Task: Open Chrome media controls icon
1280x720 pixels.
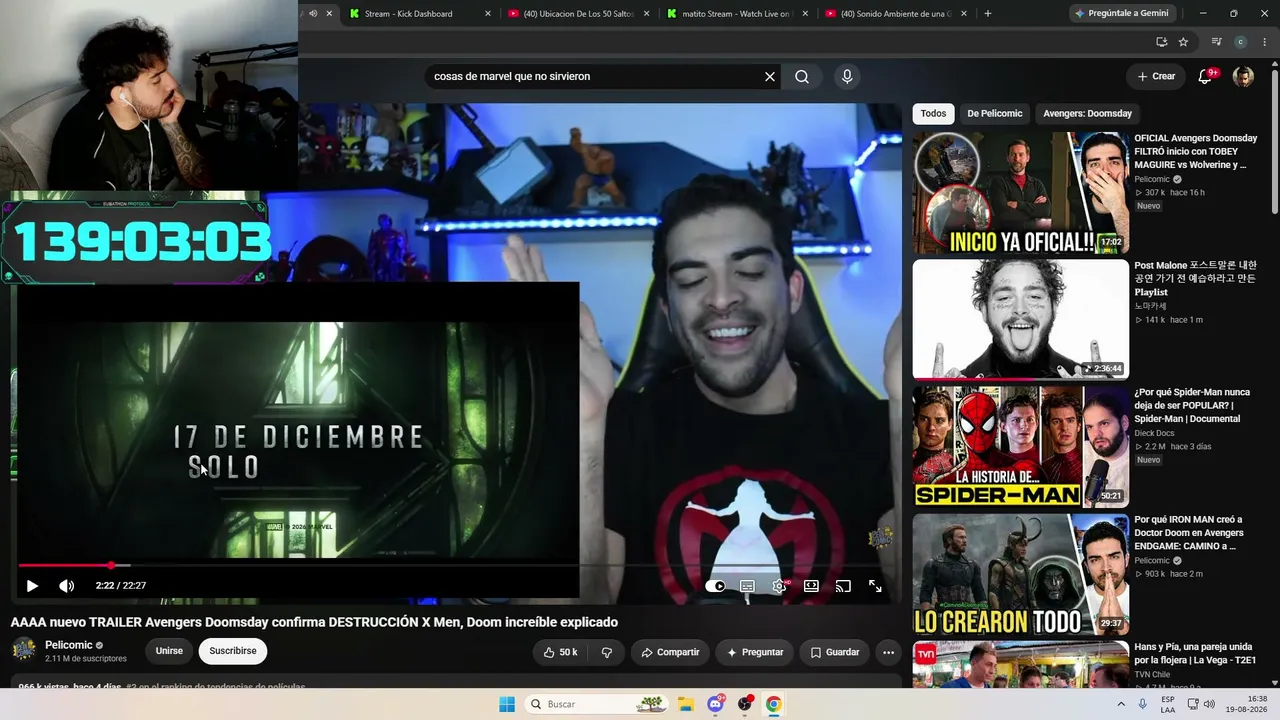Action: pyautogui.click(x=1216, y=42)
